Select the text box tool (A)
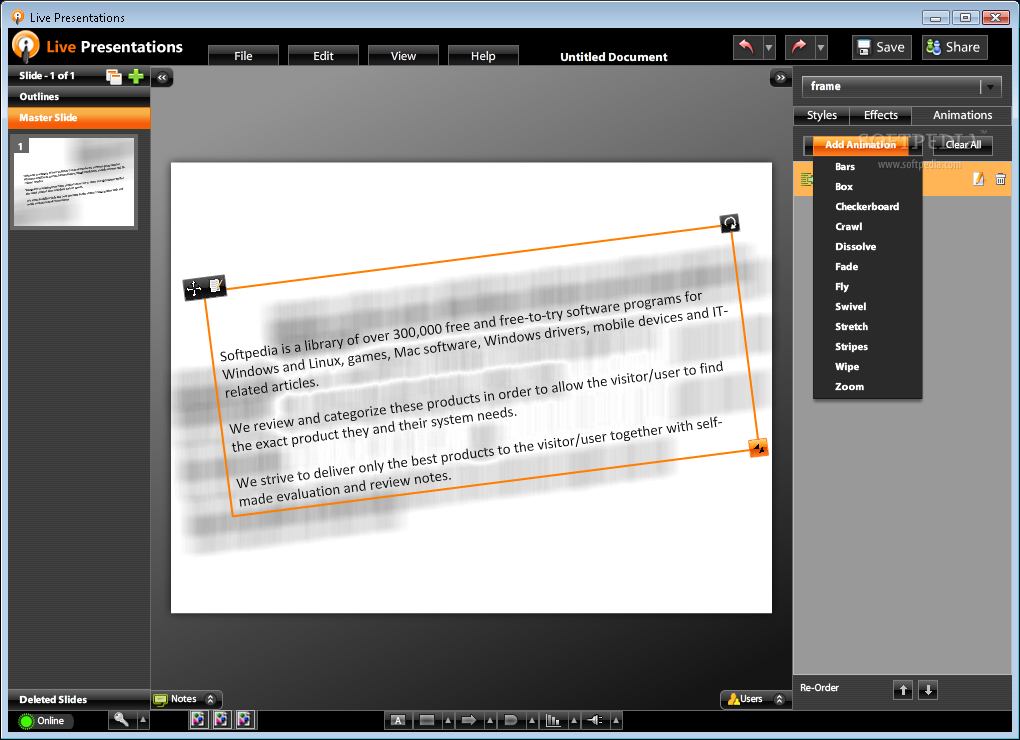The height and width of the screenshot is (740, 1020). click(398, 720)
